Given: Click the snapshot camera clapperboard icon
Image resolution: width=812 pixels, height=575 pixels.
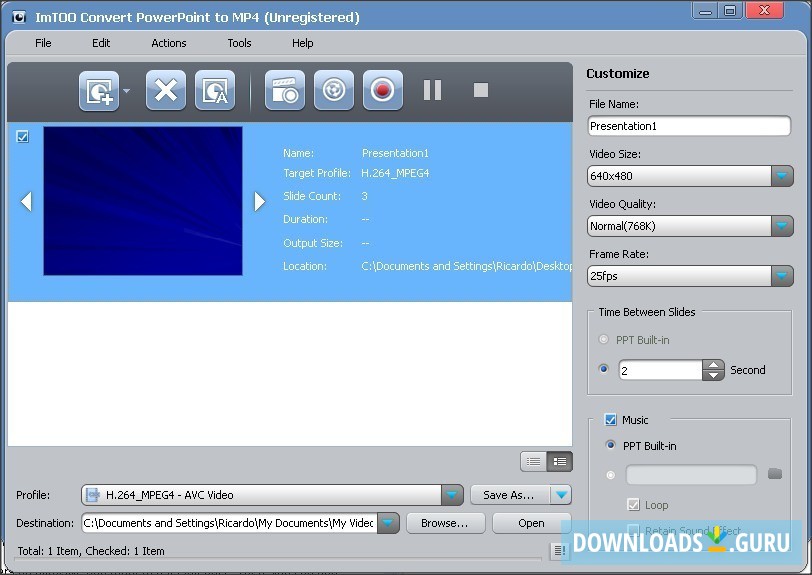Looking at the screenshot, I should 285,91.
